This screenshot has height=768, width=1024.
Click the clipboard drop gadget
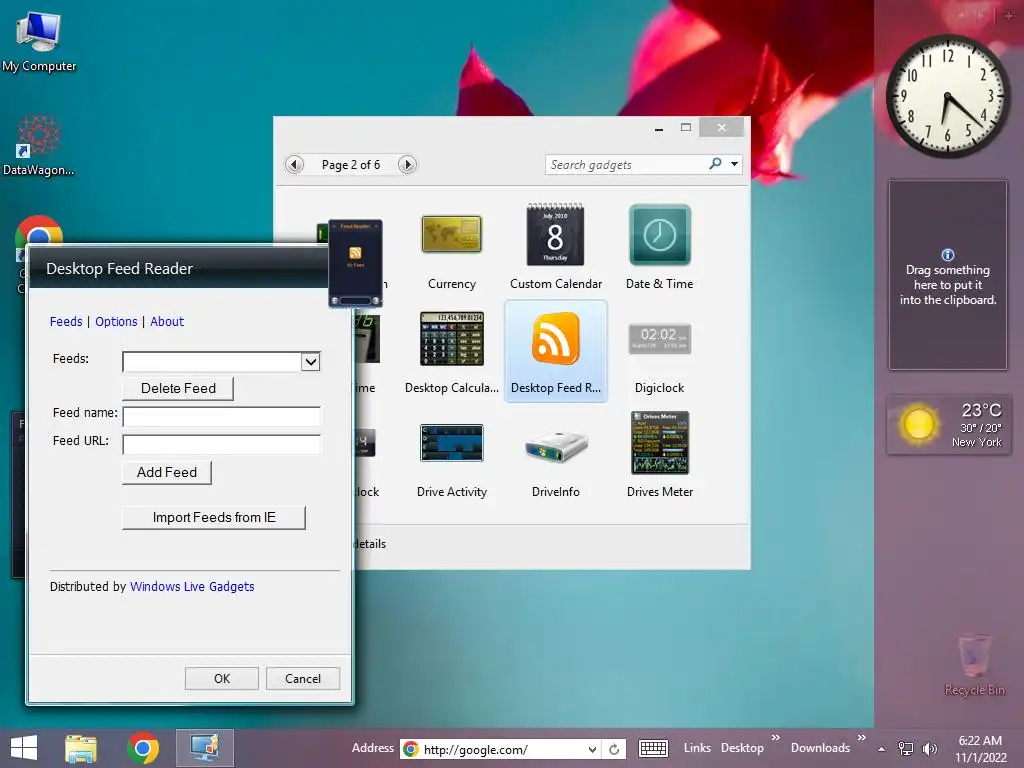tap(948, 275)
